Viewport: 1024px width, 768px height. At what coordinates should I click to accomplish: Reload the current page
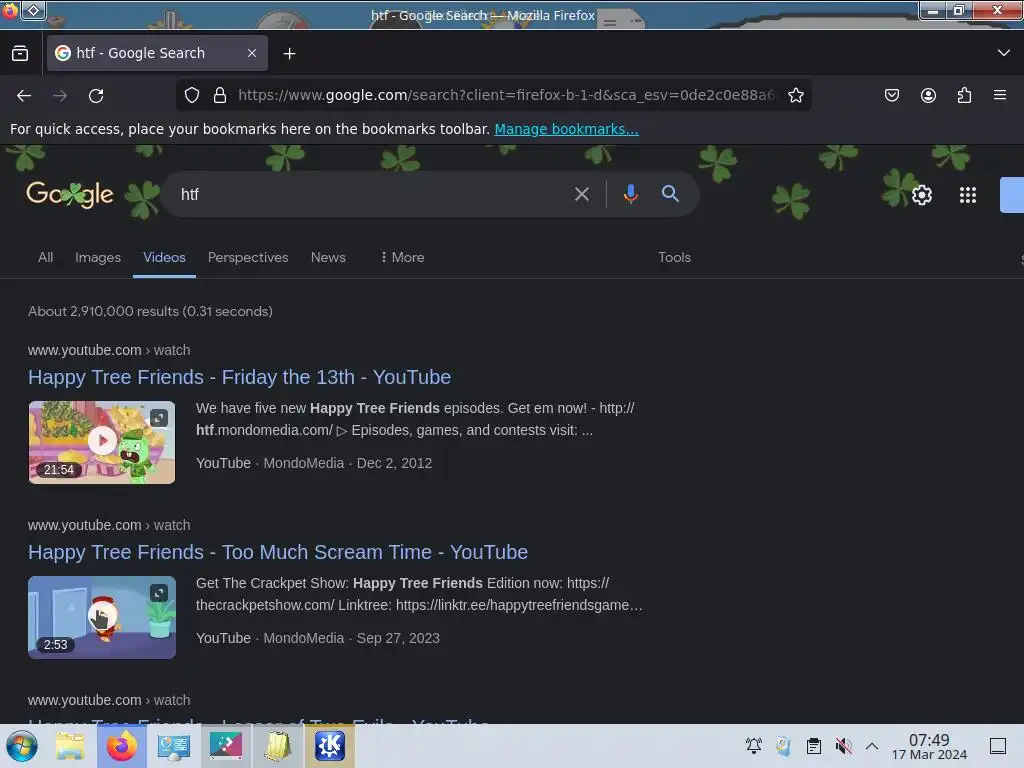(x=96, y=96)
